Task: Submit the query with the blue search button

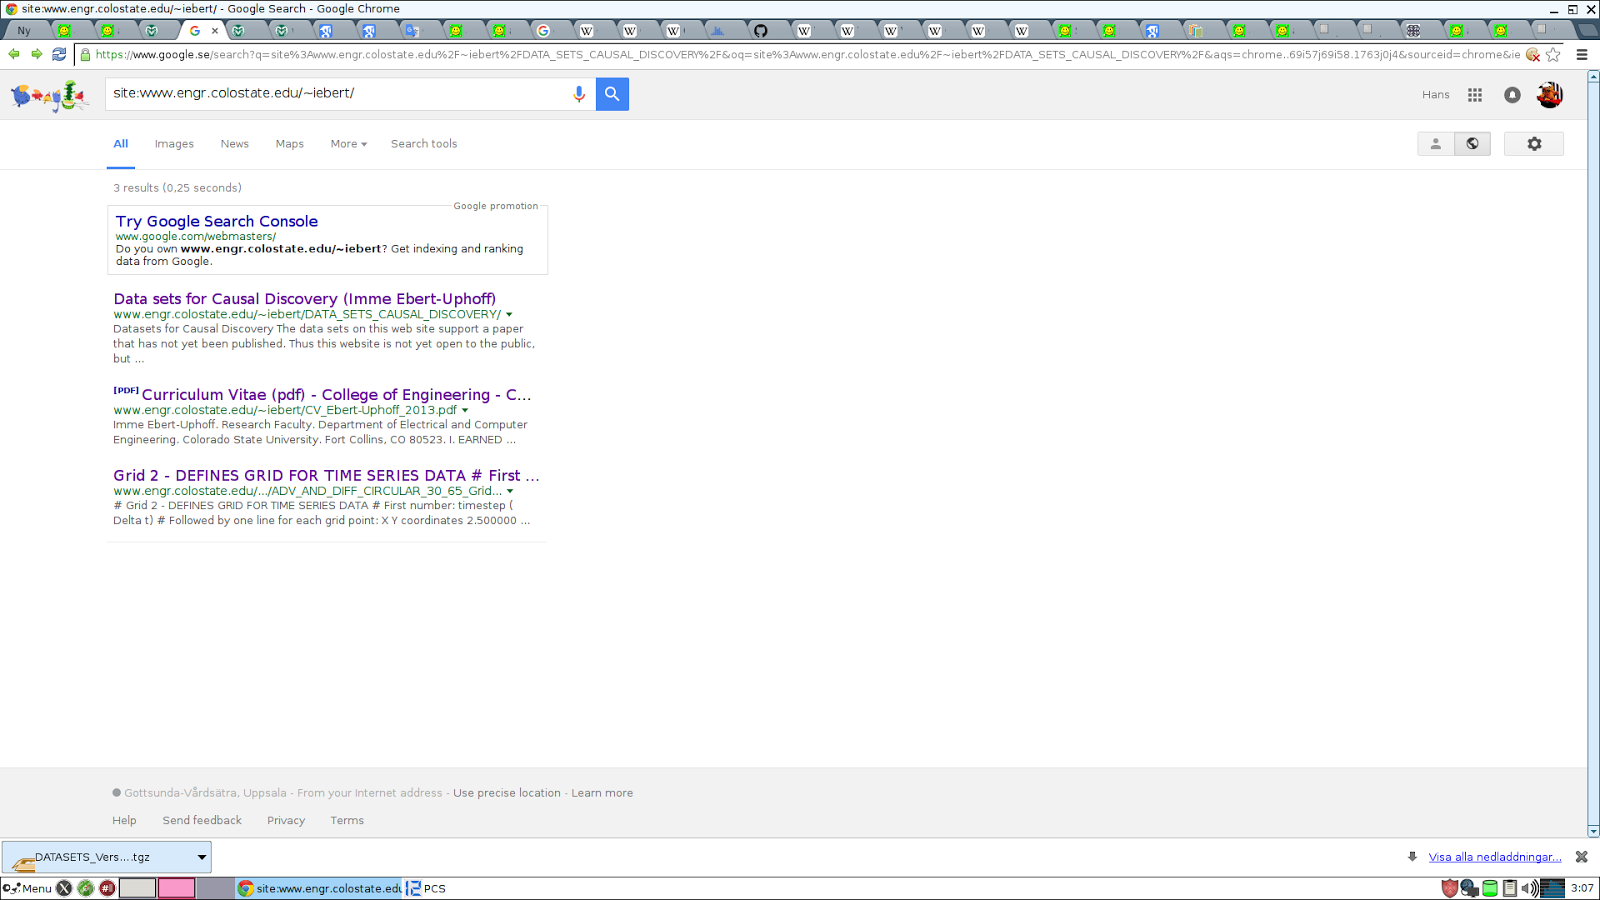Action: [x=612, y=94]
